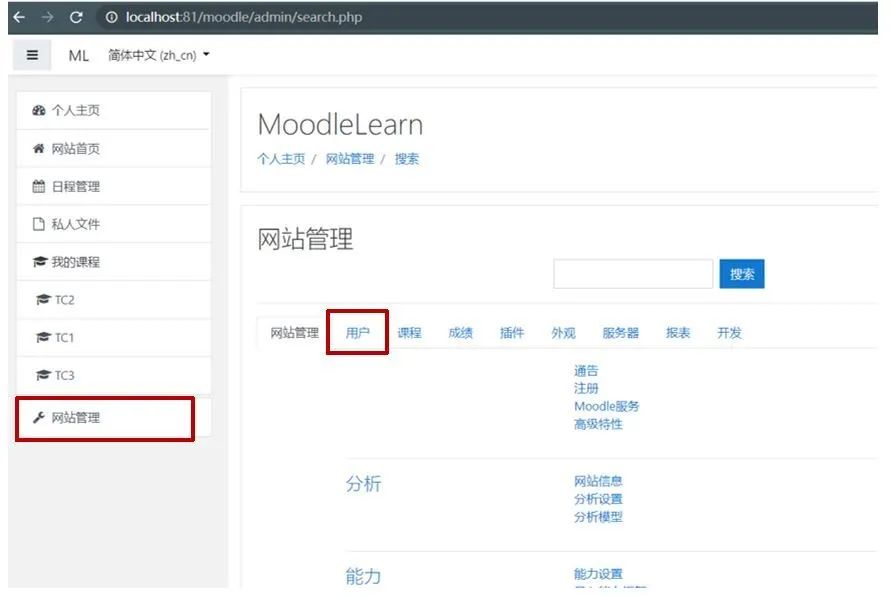This screenshot has height=596, width=891.
Task: Click the MoodleLearn page title
Action: tap(340, 124)
